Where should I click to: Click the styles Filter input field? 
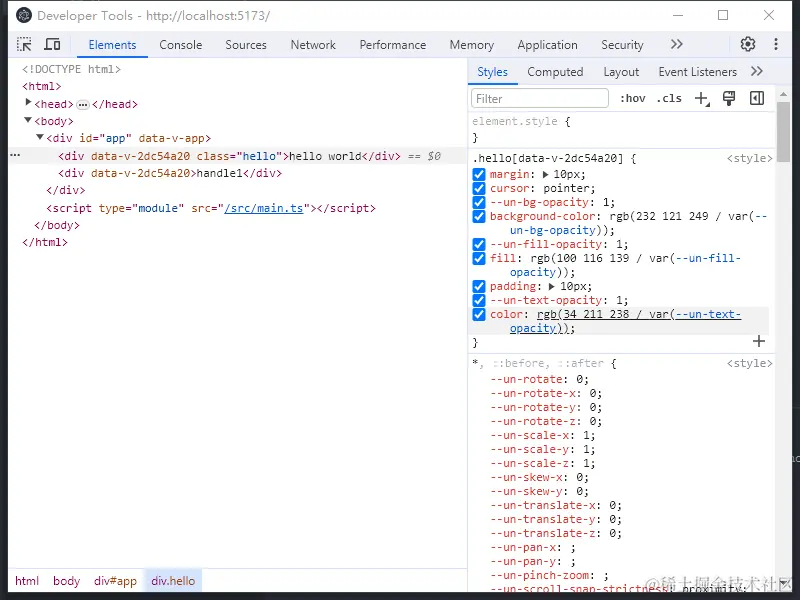pos(540,98)
